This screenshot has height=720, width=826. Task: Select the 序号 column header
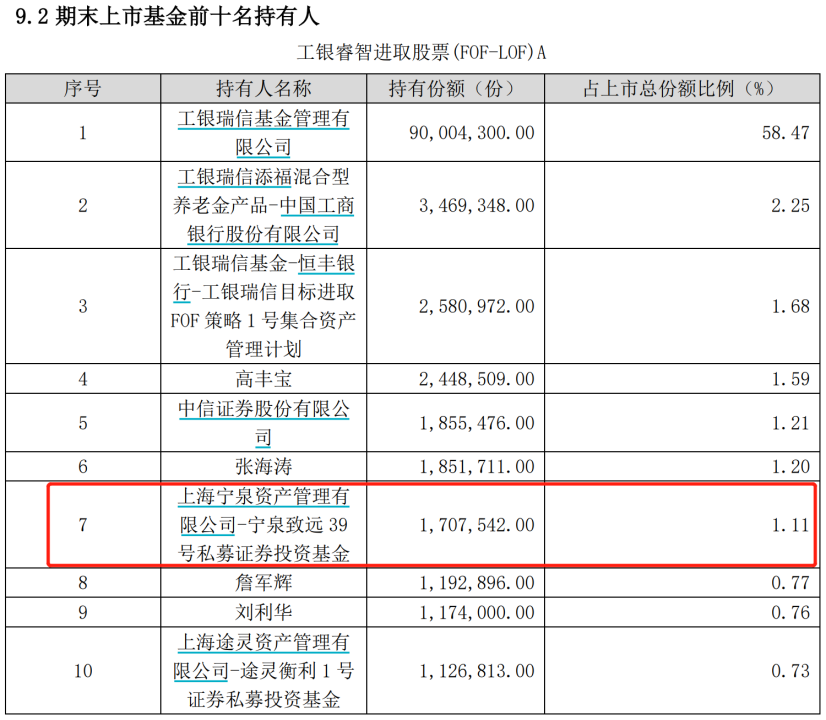83,88
